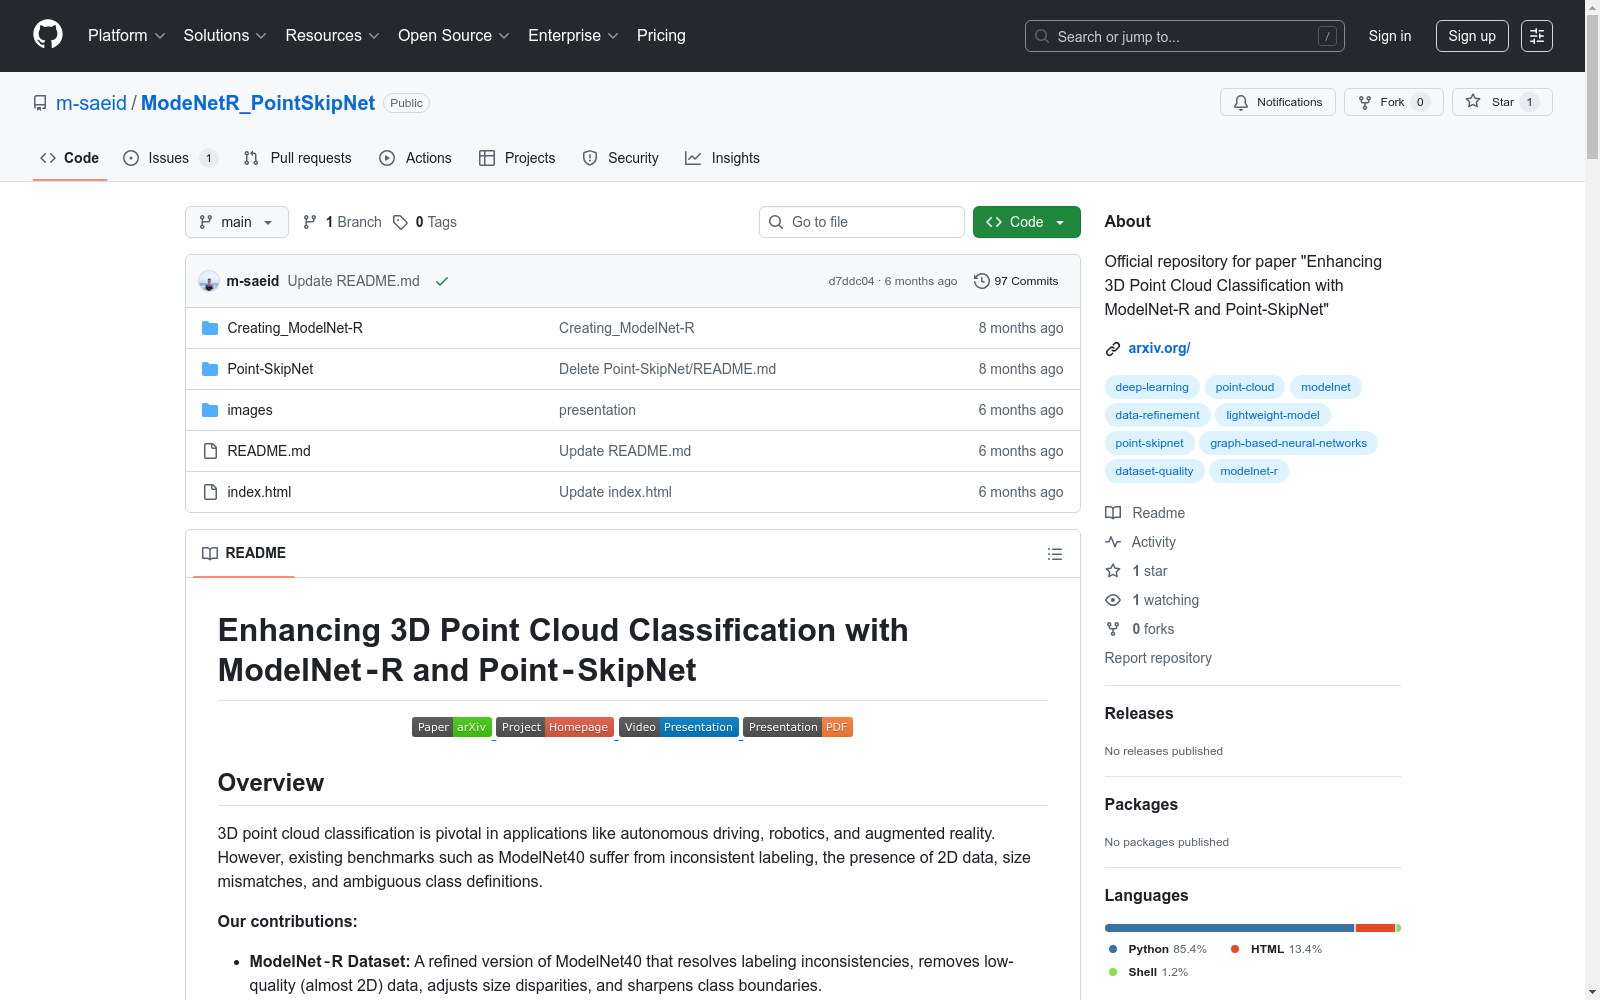This screenshot has width=1600, height=1000.
Task: Open the arxiv.org link in About
Action: pos(1158,348)
